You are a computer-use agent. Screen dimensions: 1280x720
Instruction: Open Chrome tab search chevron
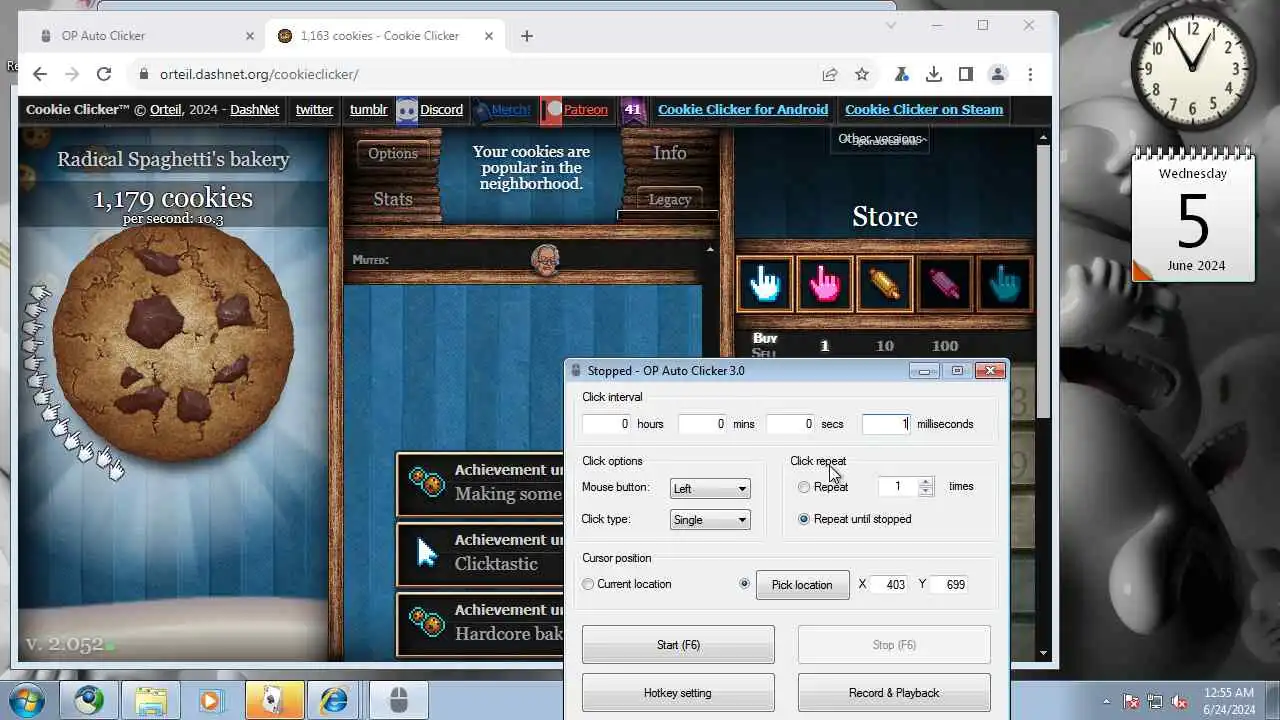[x=891, y=25]
